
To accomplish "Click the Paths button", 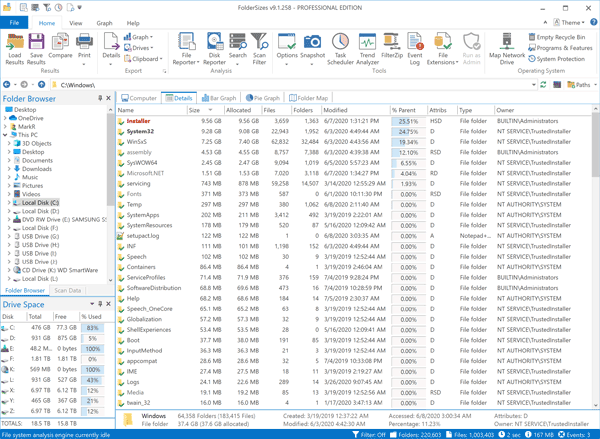I will point(579,85).
